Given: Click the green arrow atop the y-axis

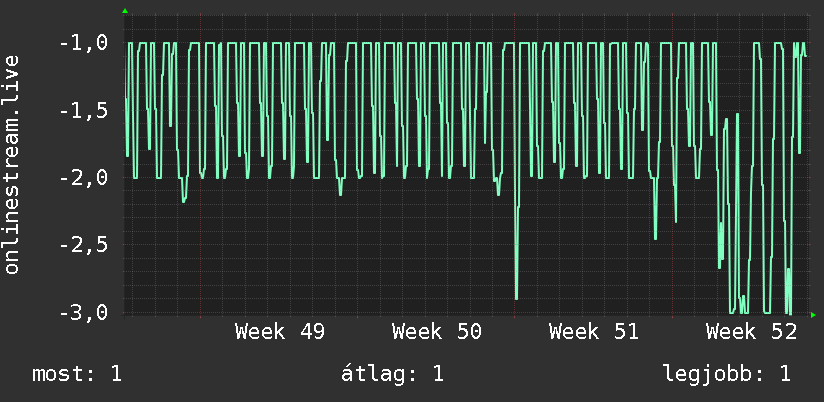Looking at the screenshot, I should (125, 11).
